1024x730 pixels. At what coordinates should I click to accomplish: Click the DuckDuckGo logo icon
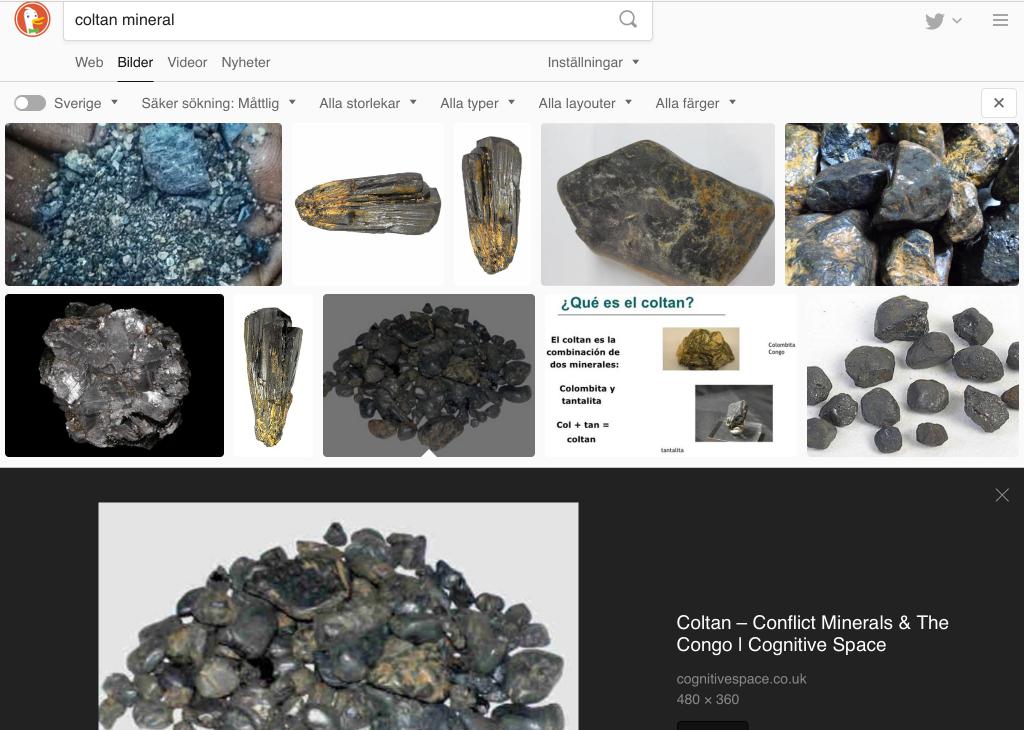32,20
